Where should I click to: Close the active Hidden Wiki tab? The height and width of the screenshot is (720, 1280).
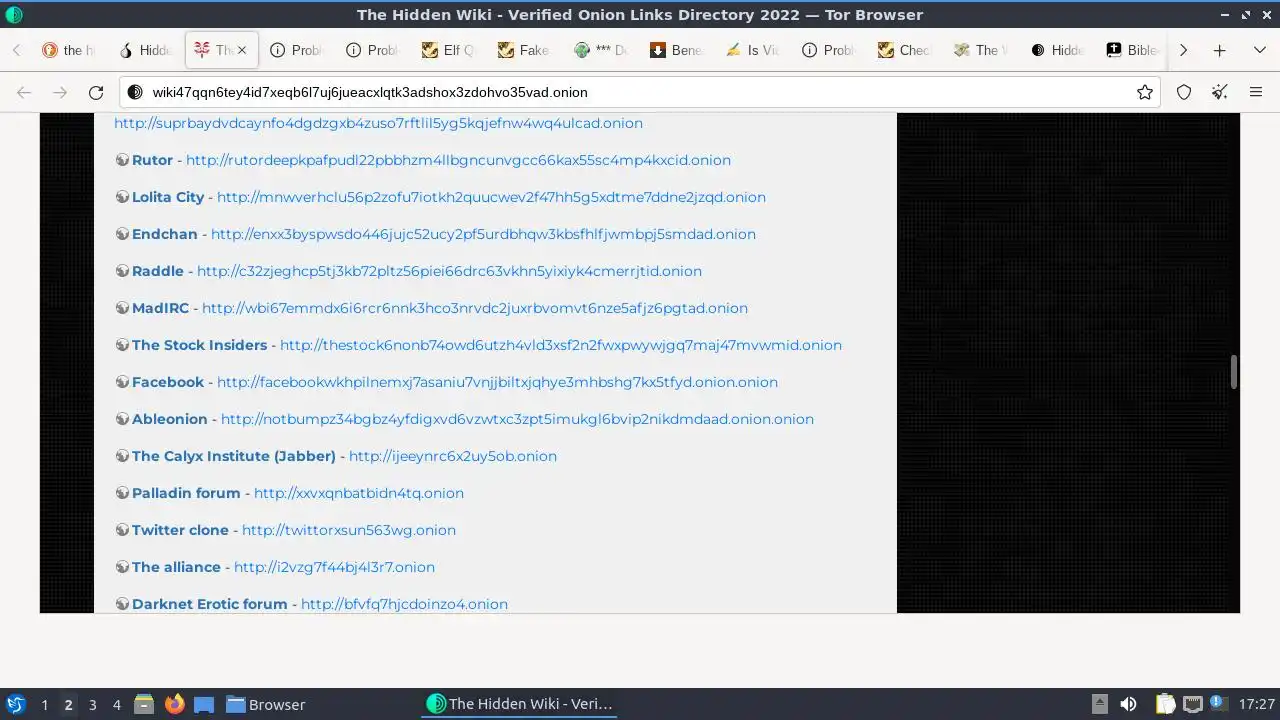(x=241, y=50)
